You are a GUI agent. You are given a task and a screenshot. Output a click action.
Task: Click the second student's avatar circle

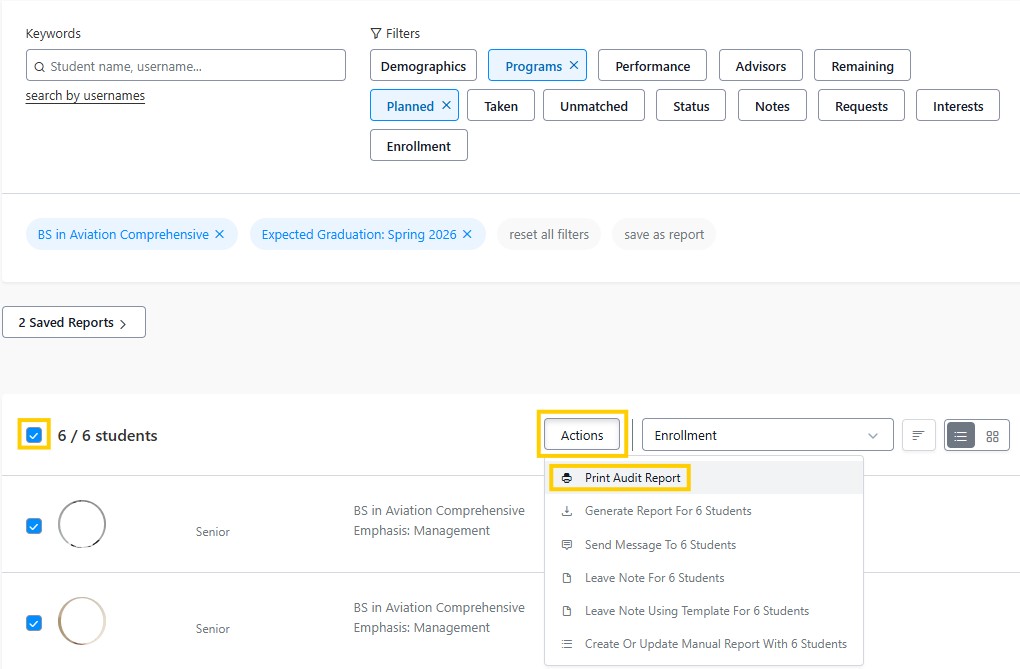[82, 621]
